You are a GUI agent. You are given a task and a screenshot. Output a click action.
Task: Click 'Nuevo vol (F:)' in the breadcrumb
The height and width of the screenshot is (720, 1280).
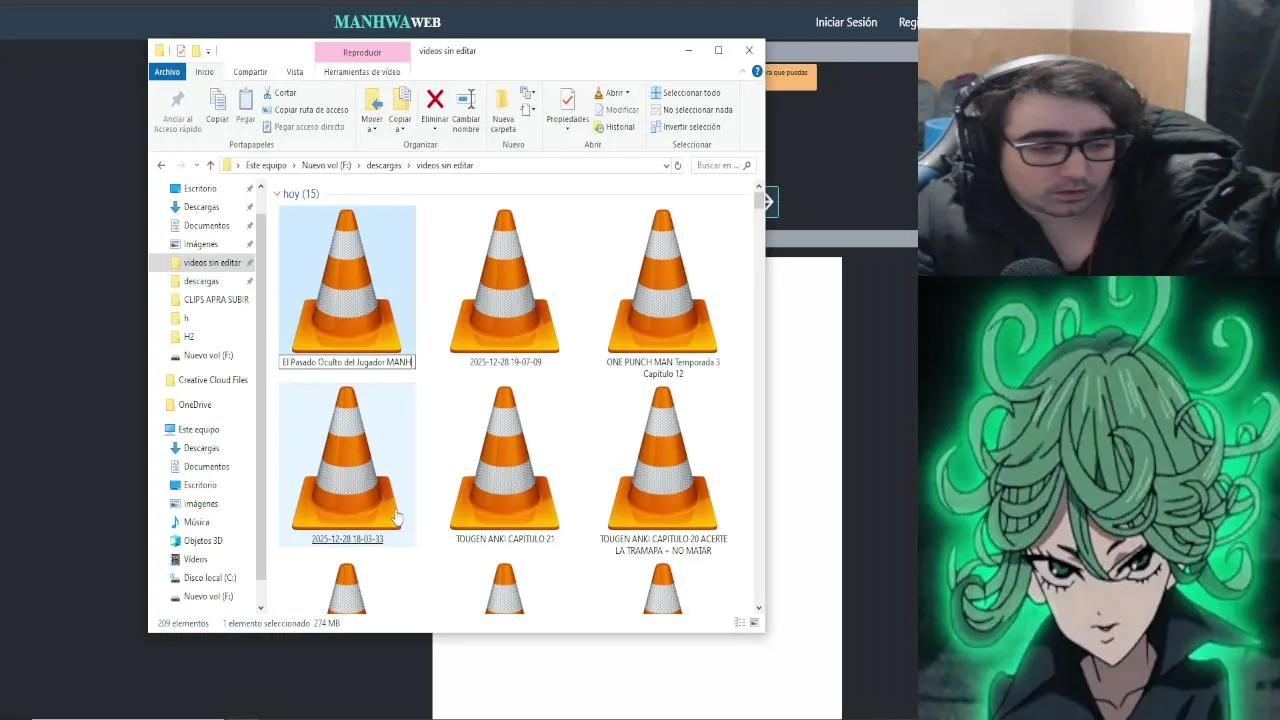point(326,165)
